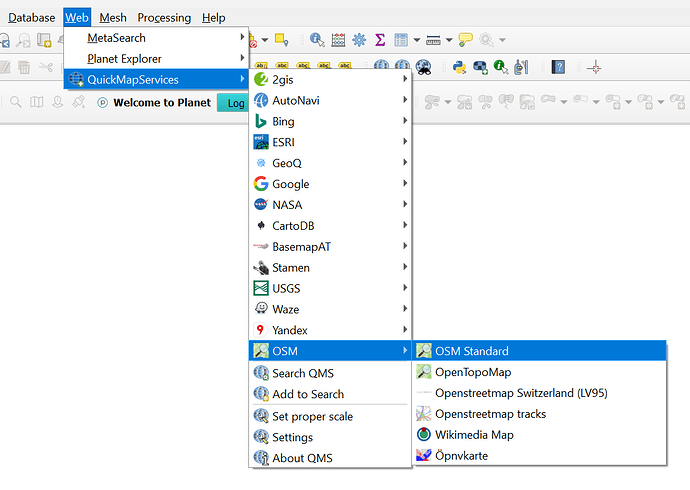This screenshot has height=490, width=690.
Task: Open the Field Calculator abacus icon
Action: click(x=338, y=40)
